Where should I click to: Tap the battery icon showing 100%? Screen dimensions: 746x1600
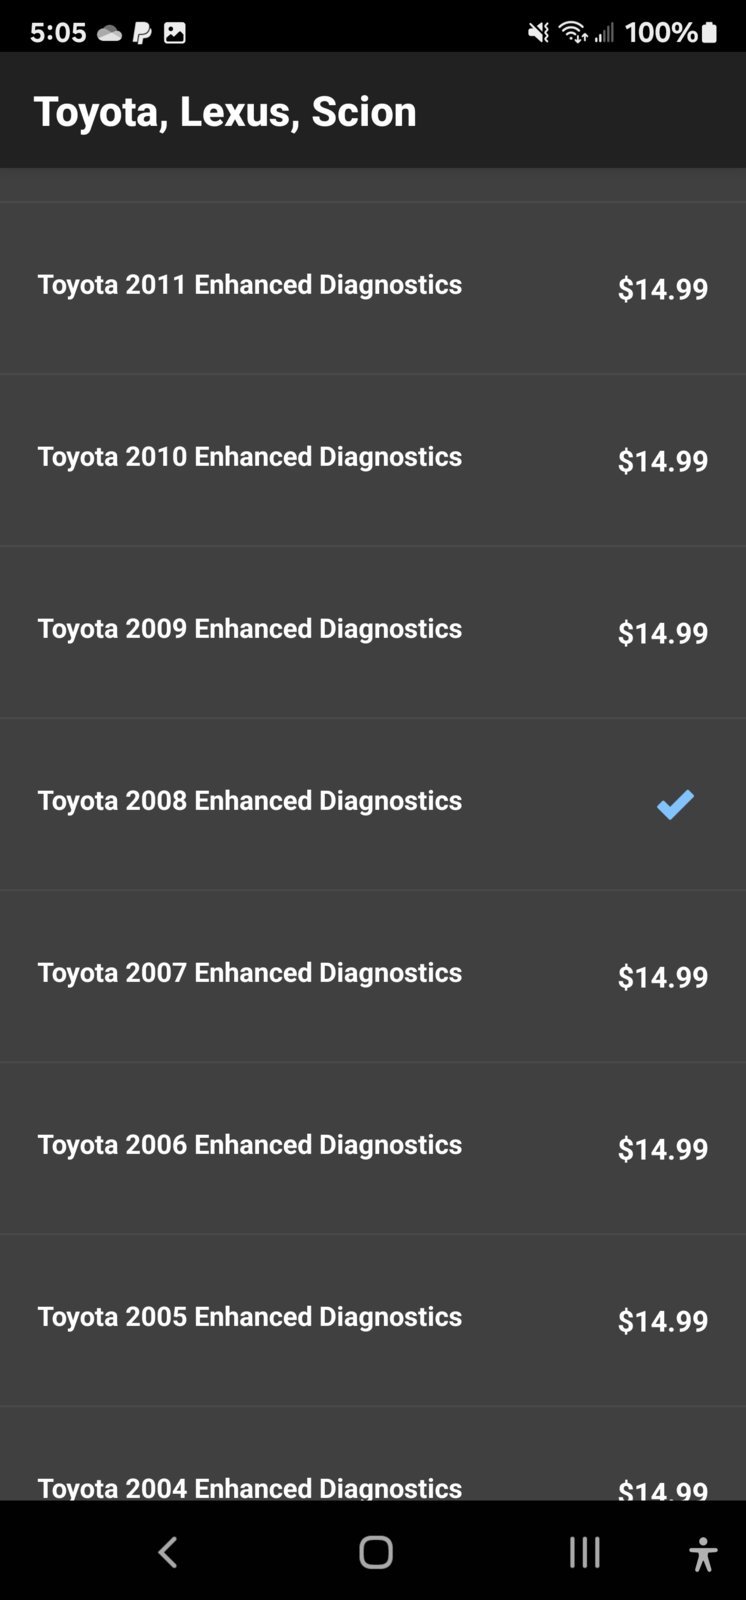(x=709, y=33)
